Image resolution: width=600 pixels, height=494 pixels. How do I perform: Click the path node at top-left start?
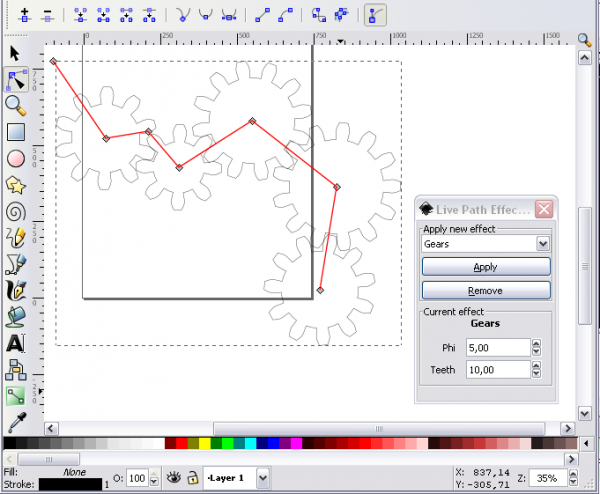tap(53, 61)
